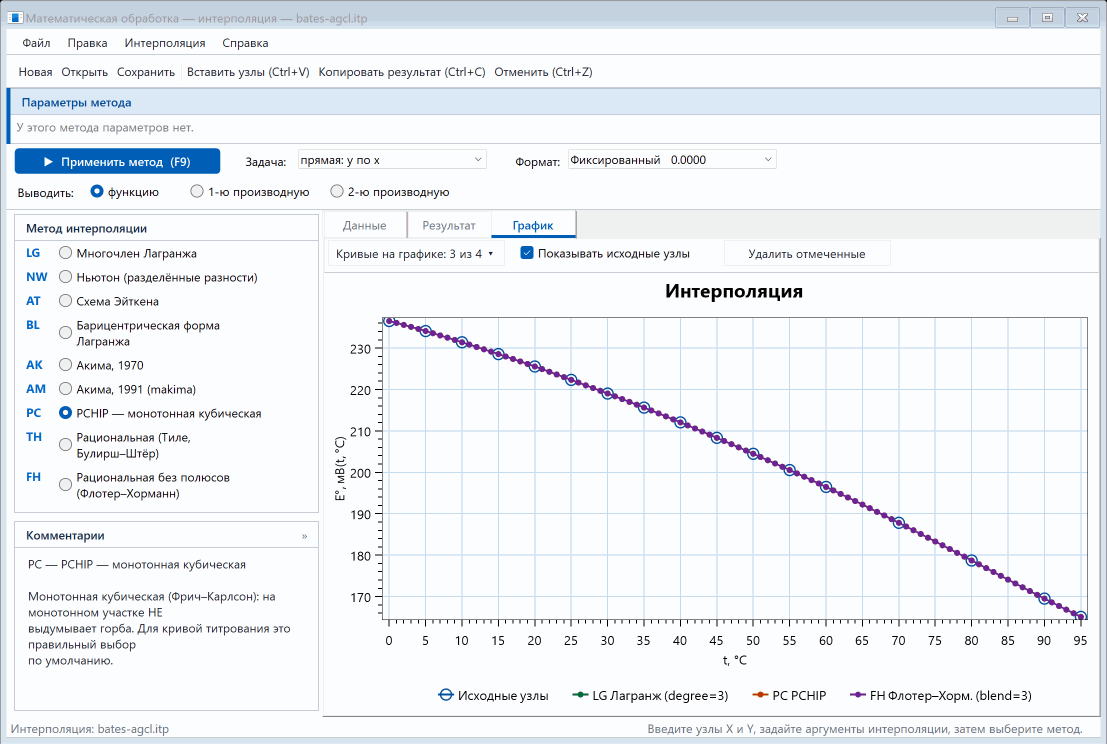The image size is (1107, 744).
Task: Expand the Кривые на графике dropdown
Action: point(415,254)
